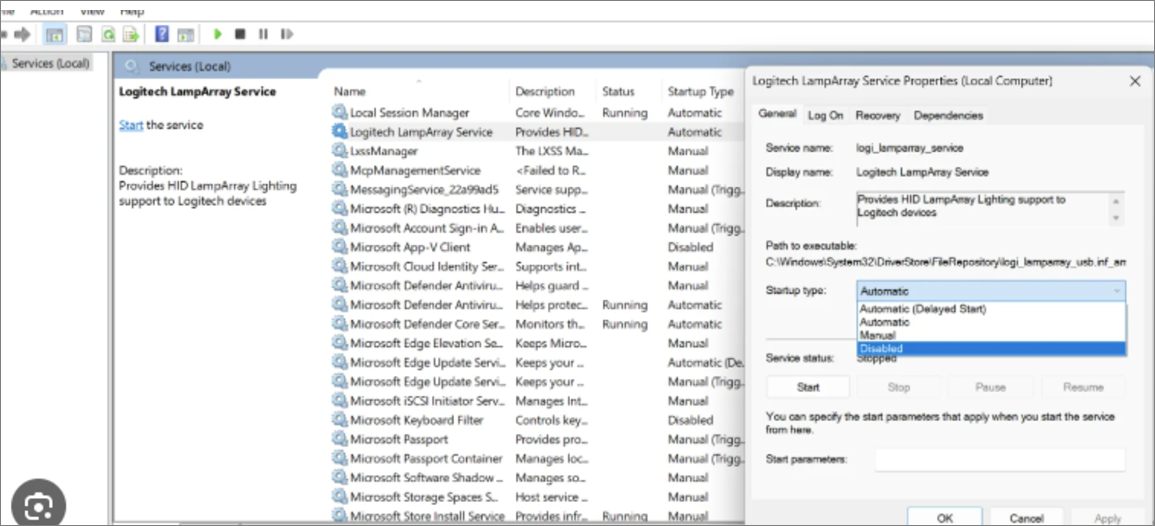Open the Dependencies tab
Screen dimensions: 1155x526
click(x=947, y=115)
